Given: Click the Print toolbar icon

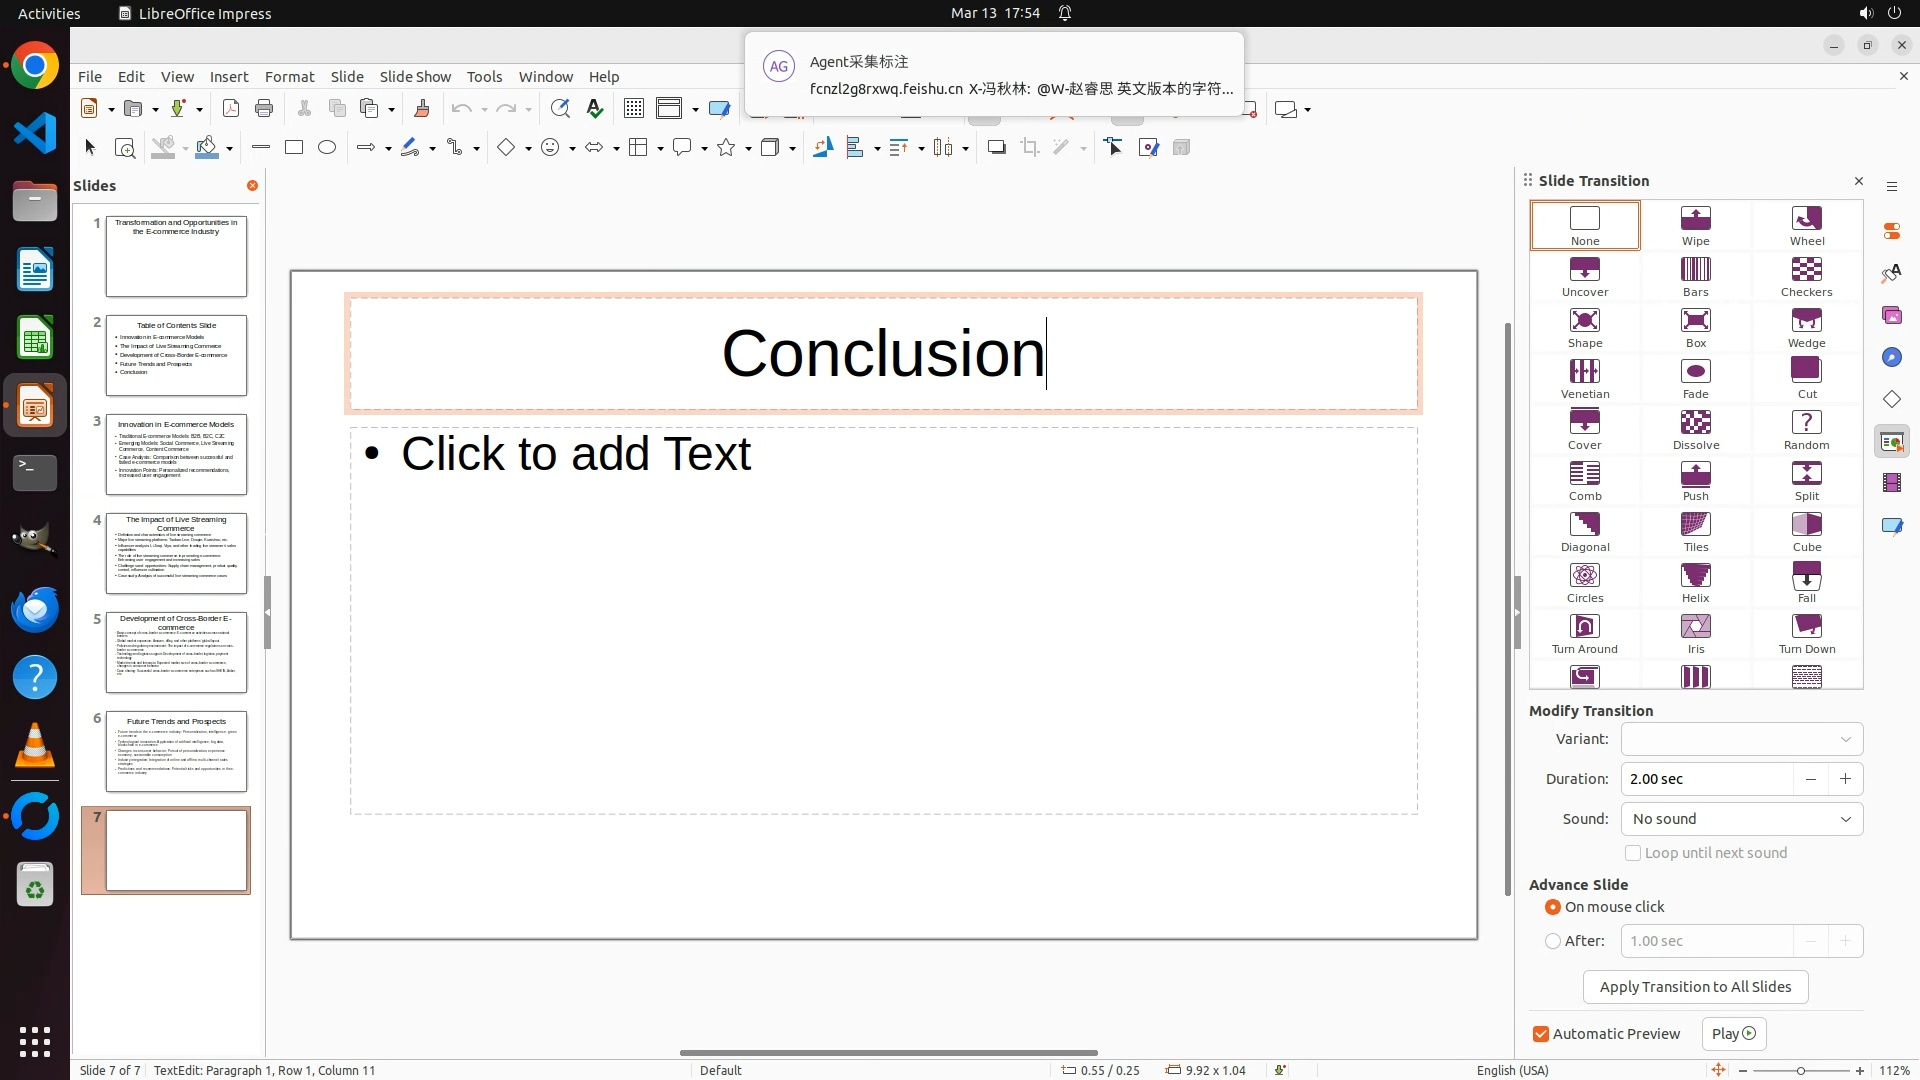Looking at the screenshot, I should click(264, 109).
